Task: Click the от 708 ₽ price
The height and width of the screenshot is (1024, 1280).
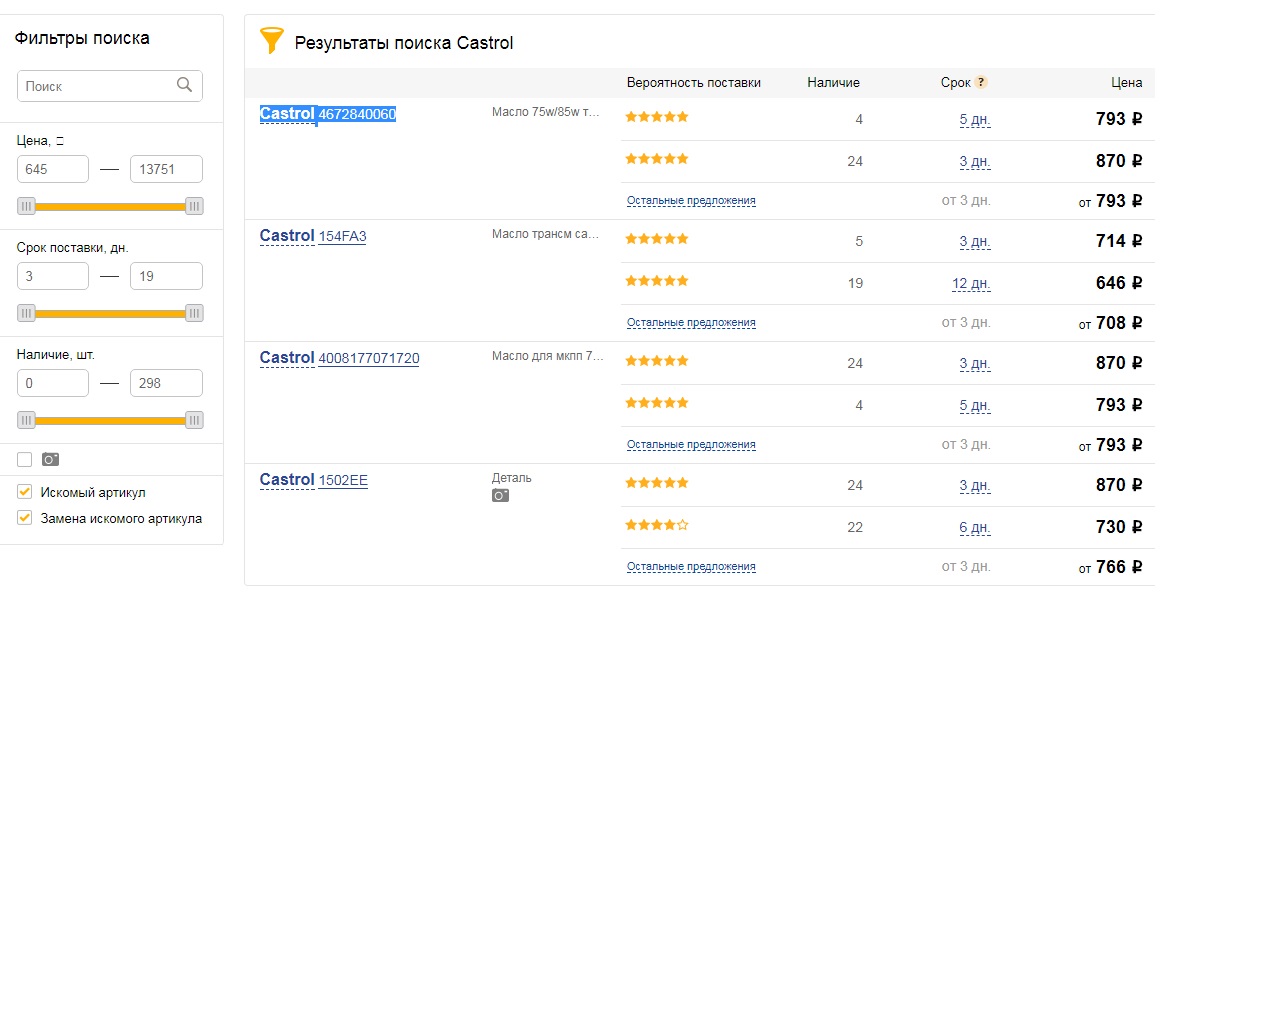Action: click(1110, 323)
